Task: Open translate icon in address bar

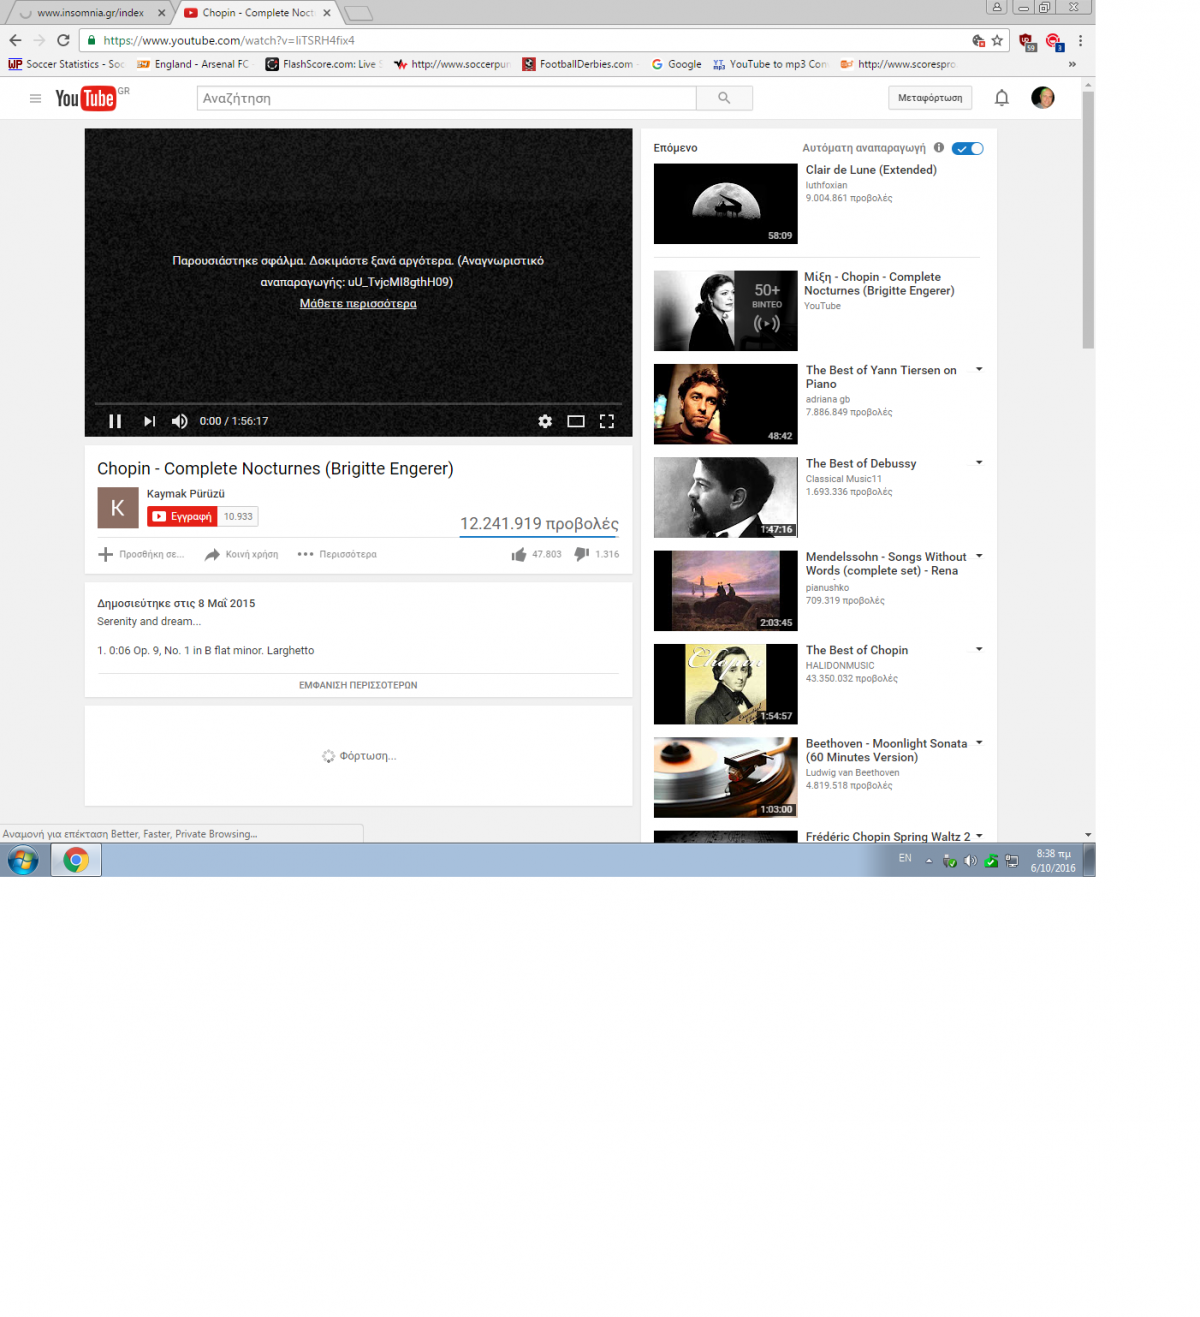Action: click(979, 41)
